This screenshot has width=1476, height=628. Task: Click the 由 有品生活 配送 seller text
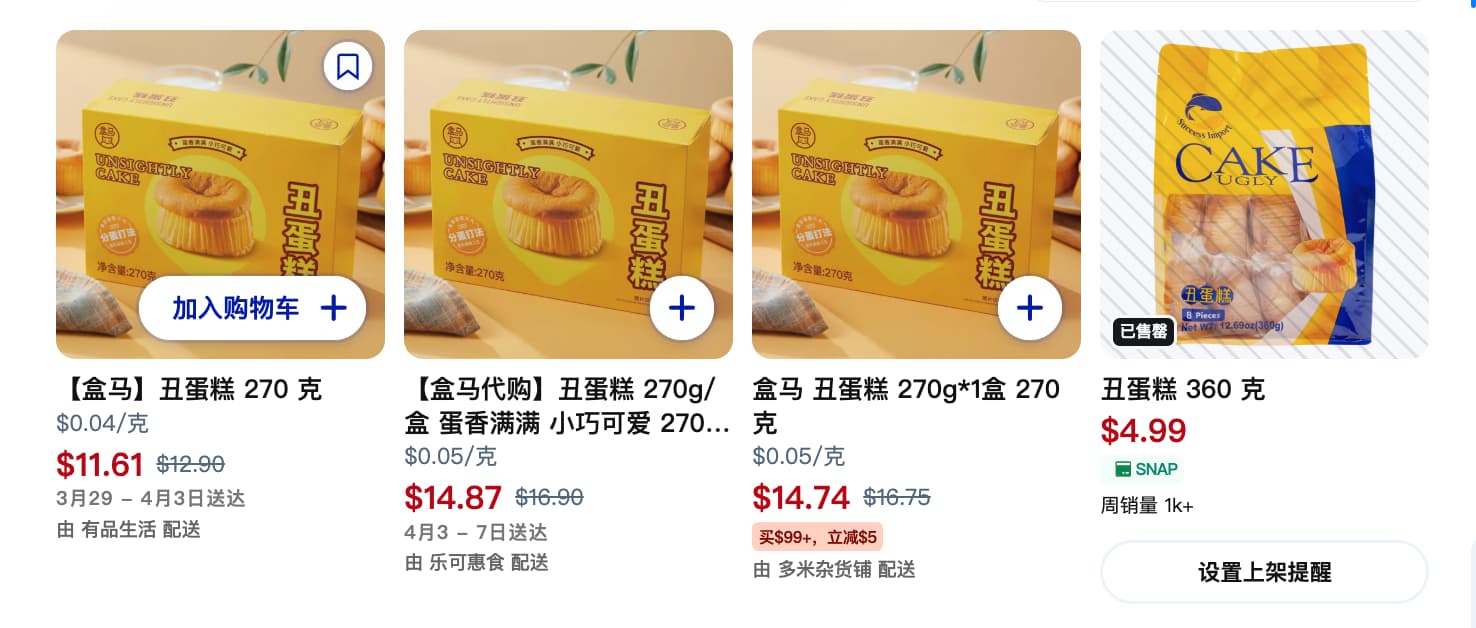click(x=129, y=529)
